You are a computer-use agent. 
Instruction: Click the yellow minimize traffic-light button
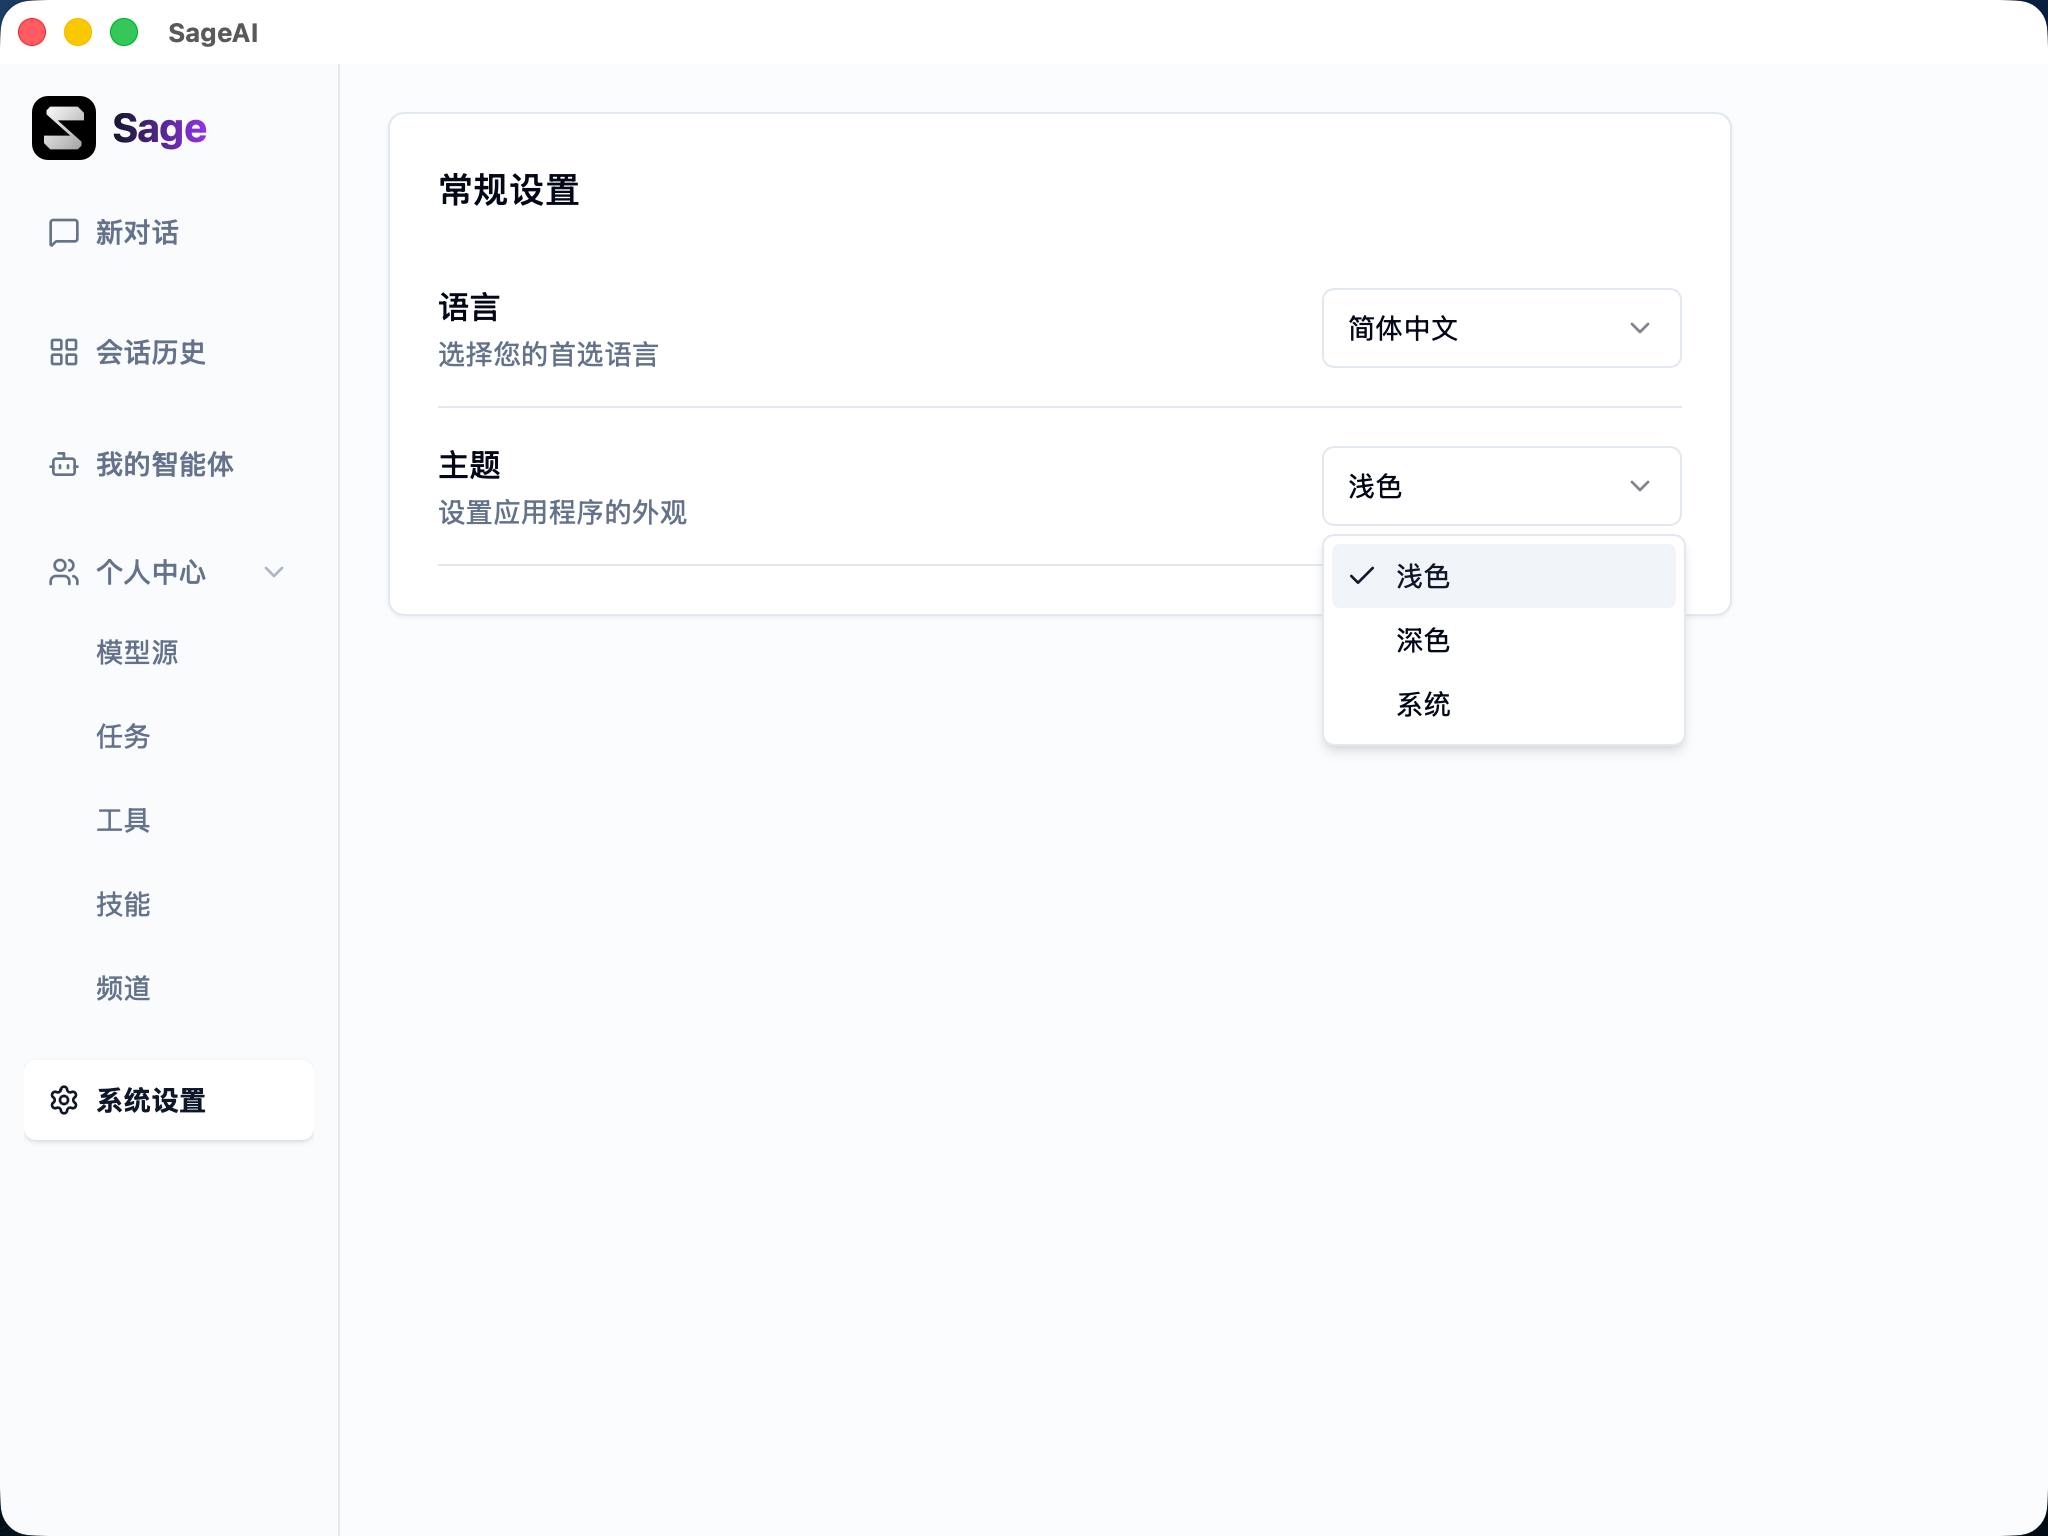tap(78, 32)
